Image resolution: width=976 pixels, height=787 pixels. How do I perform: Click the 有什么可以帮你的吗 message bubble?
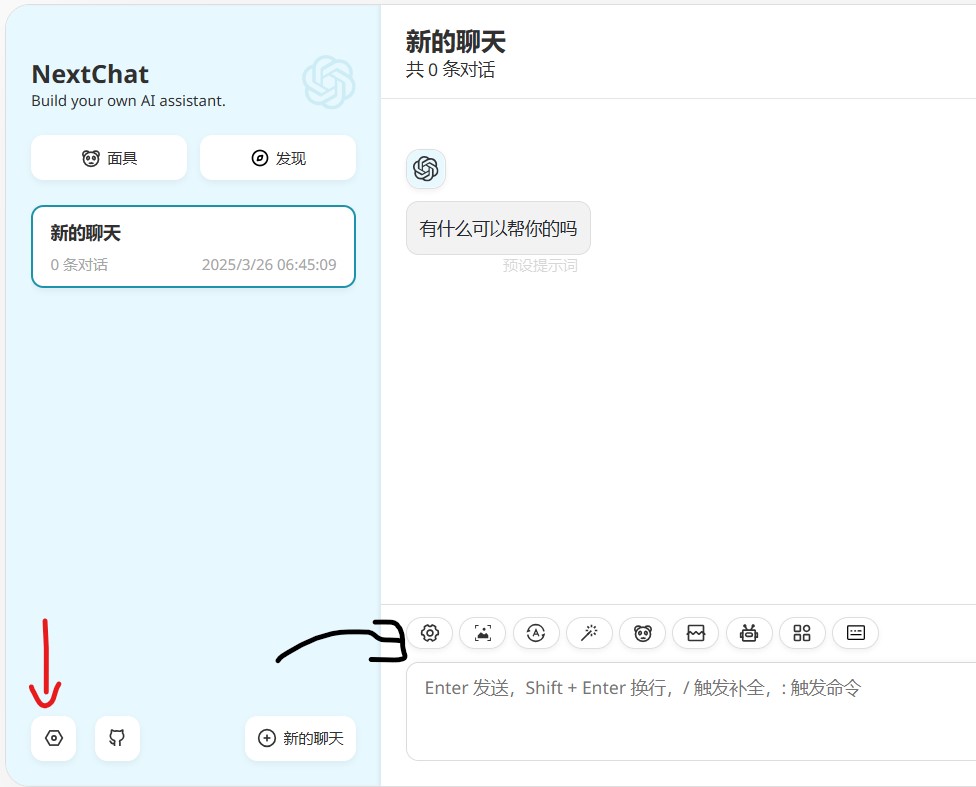498,228
